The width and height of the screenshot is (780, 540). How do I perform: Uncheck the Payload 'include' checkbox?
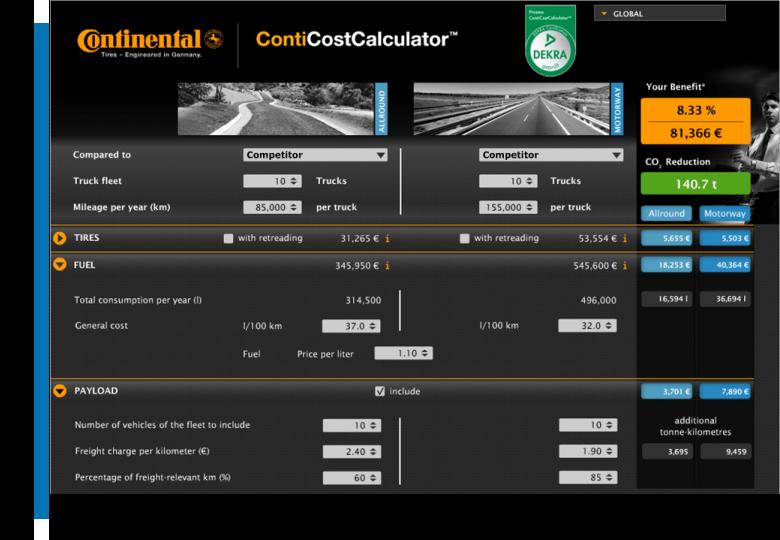(380, 391)
